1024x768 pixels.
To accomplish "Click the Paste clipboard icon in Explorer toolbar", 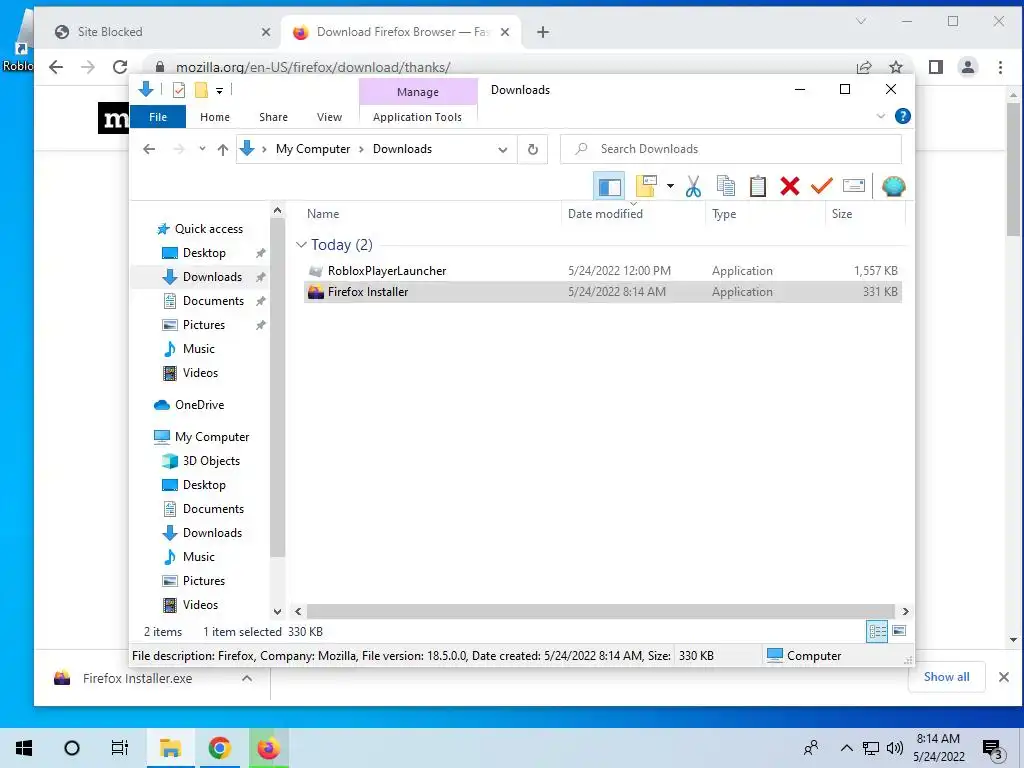I will pos(758,187).
